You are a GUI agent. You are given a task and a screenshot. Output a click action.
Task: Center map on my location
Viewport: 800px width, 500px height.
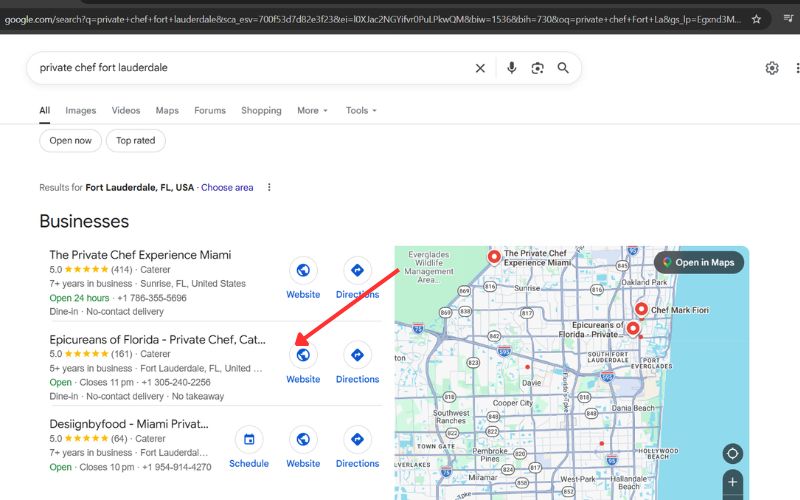click(x=733, y=453)
